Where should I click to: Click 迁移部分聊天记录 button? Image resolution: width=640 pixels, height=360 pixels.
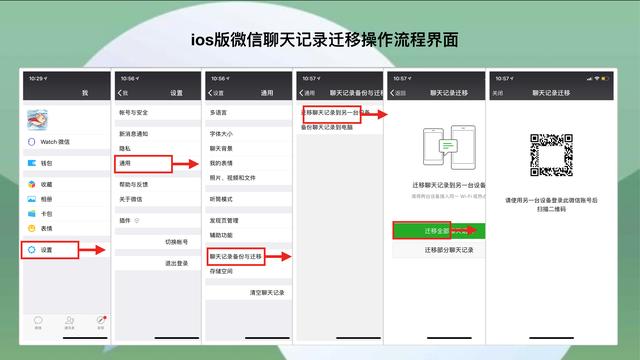pos(439,250)
